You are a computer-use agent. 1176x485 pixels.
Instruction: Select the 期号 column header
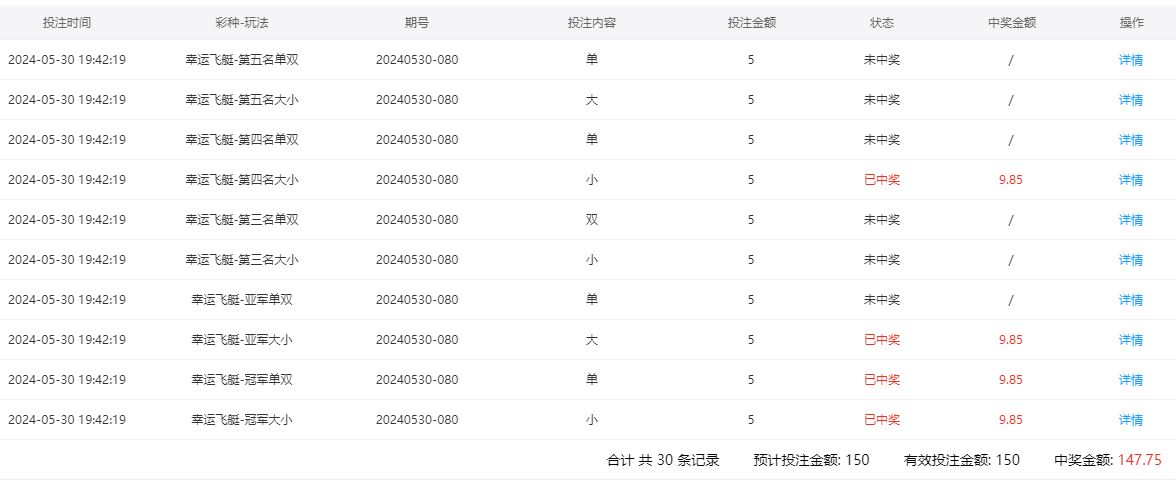417,23
